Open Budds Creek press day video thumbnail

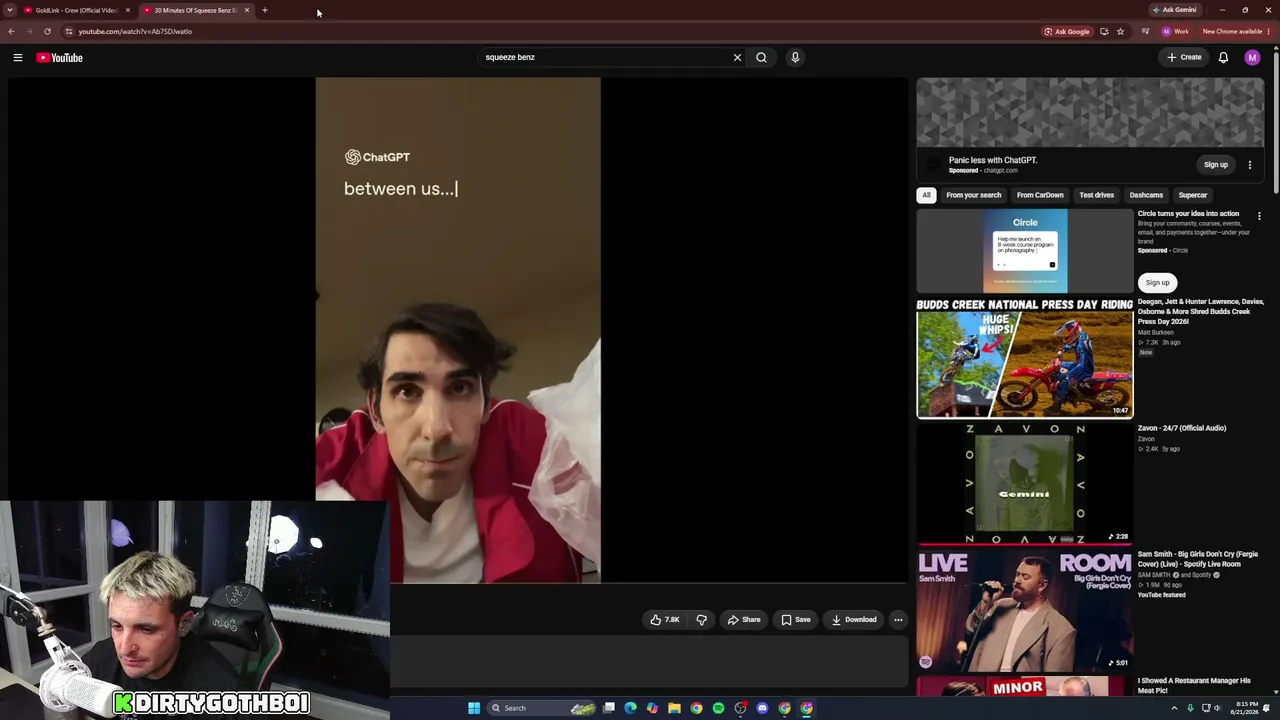coord(1025,357)
